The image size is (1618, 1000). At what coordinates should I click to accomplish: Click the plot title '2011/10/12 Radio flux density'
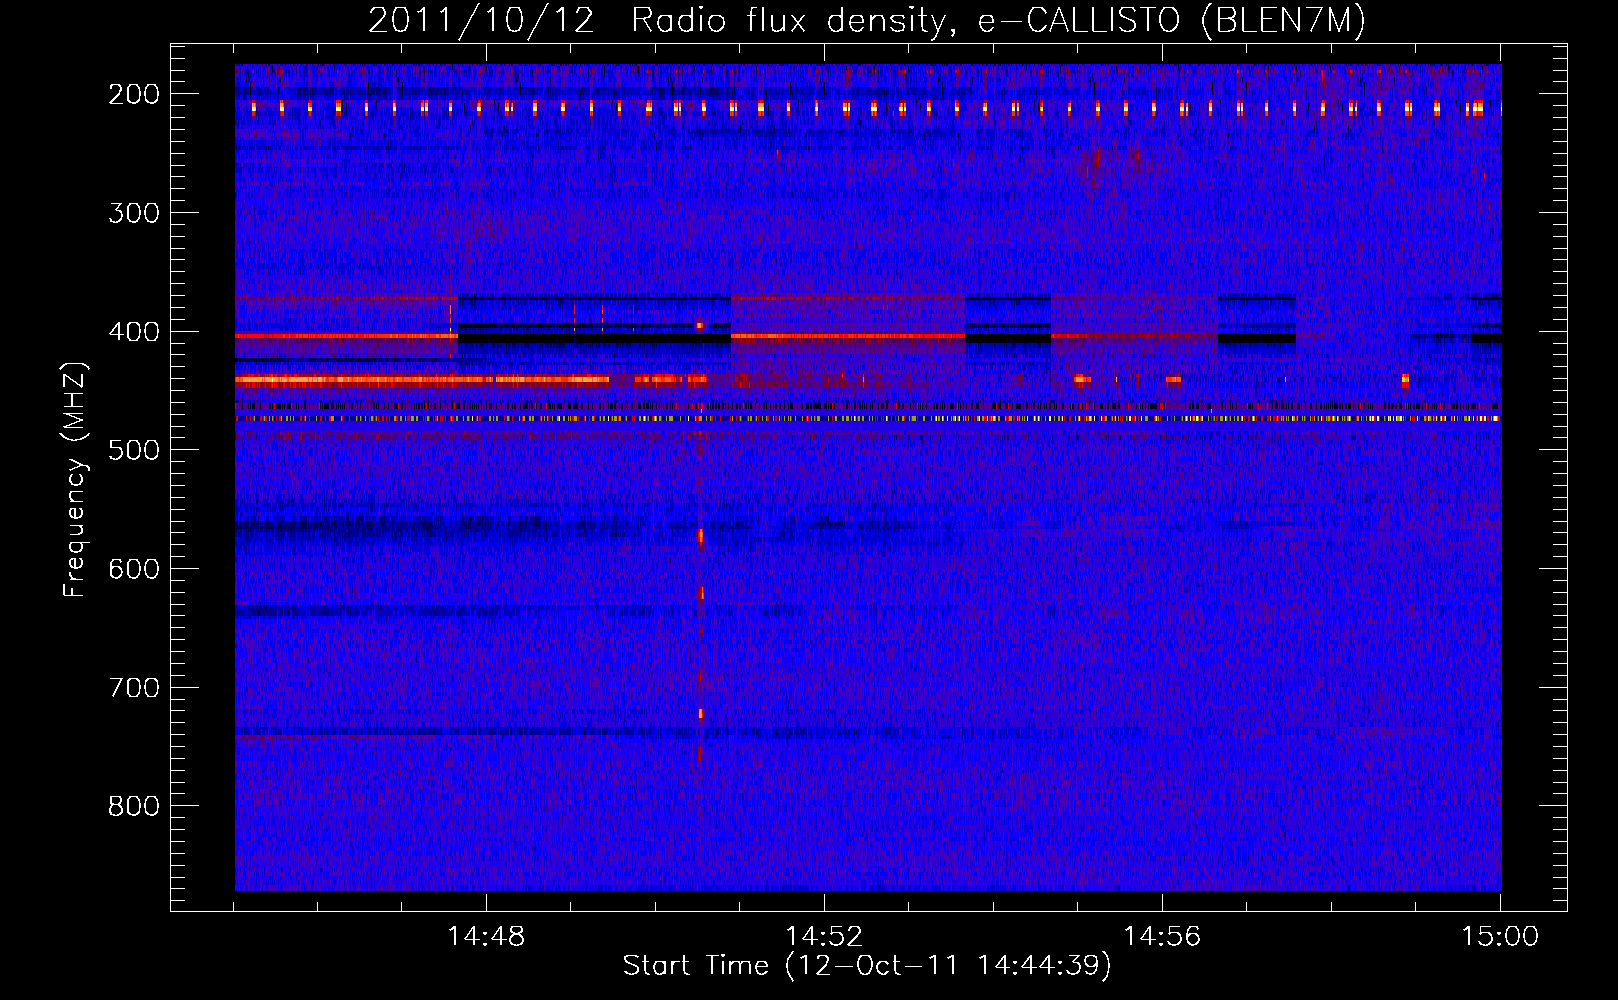click(867, 21)
